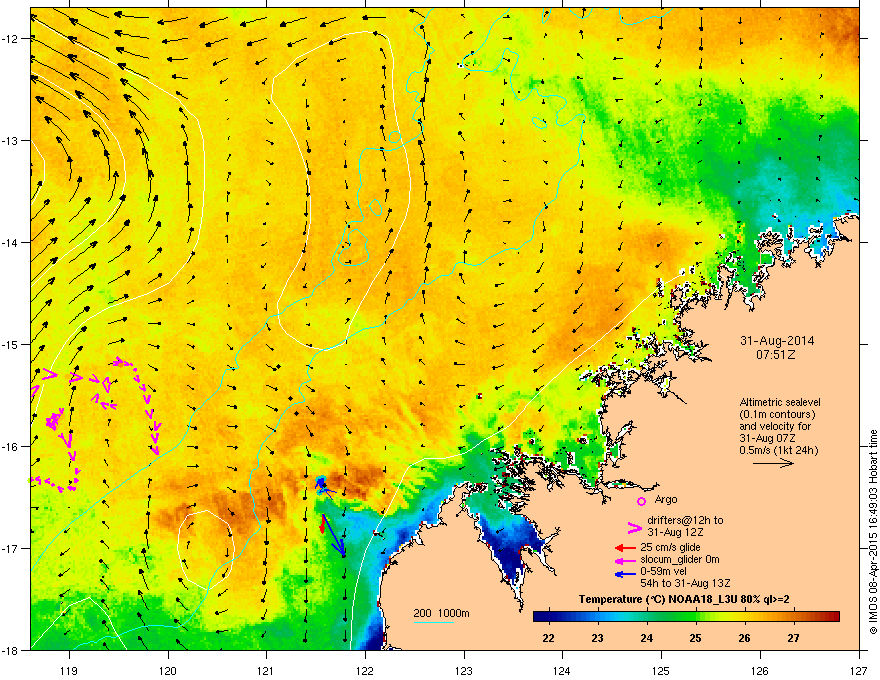This screenshot has height=680, width=880.
Task: Click the short red glide arrow on map
Action: click(322, 525)
